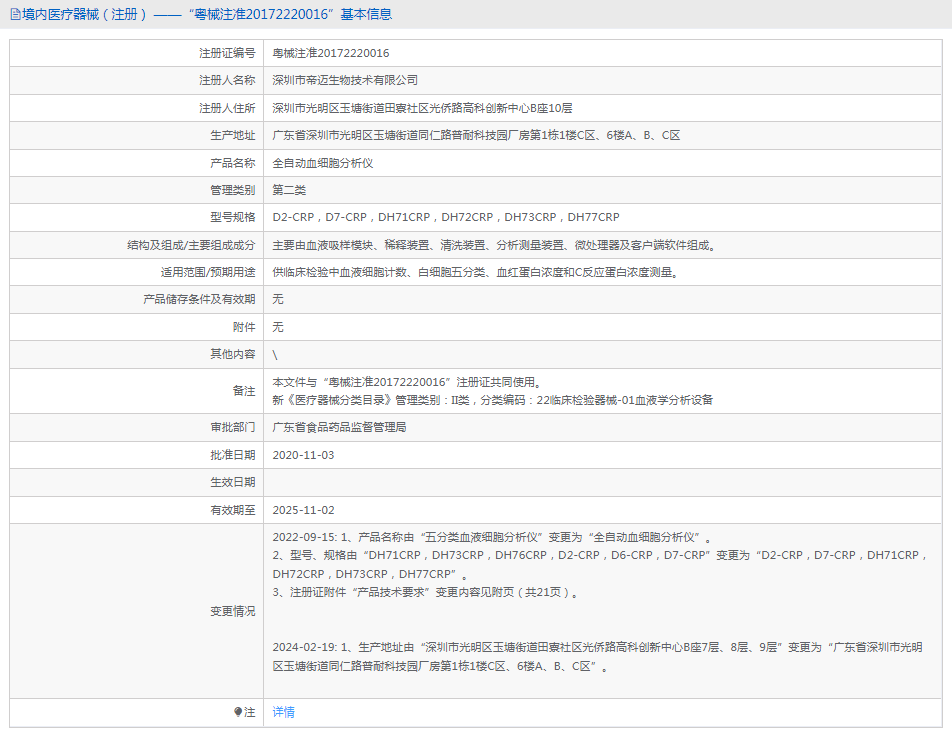
Task: Click the 变更情况 label
Action: click(233, 611)
